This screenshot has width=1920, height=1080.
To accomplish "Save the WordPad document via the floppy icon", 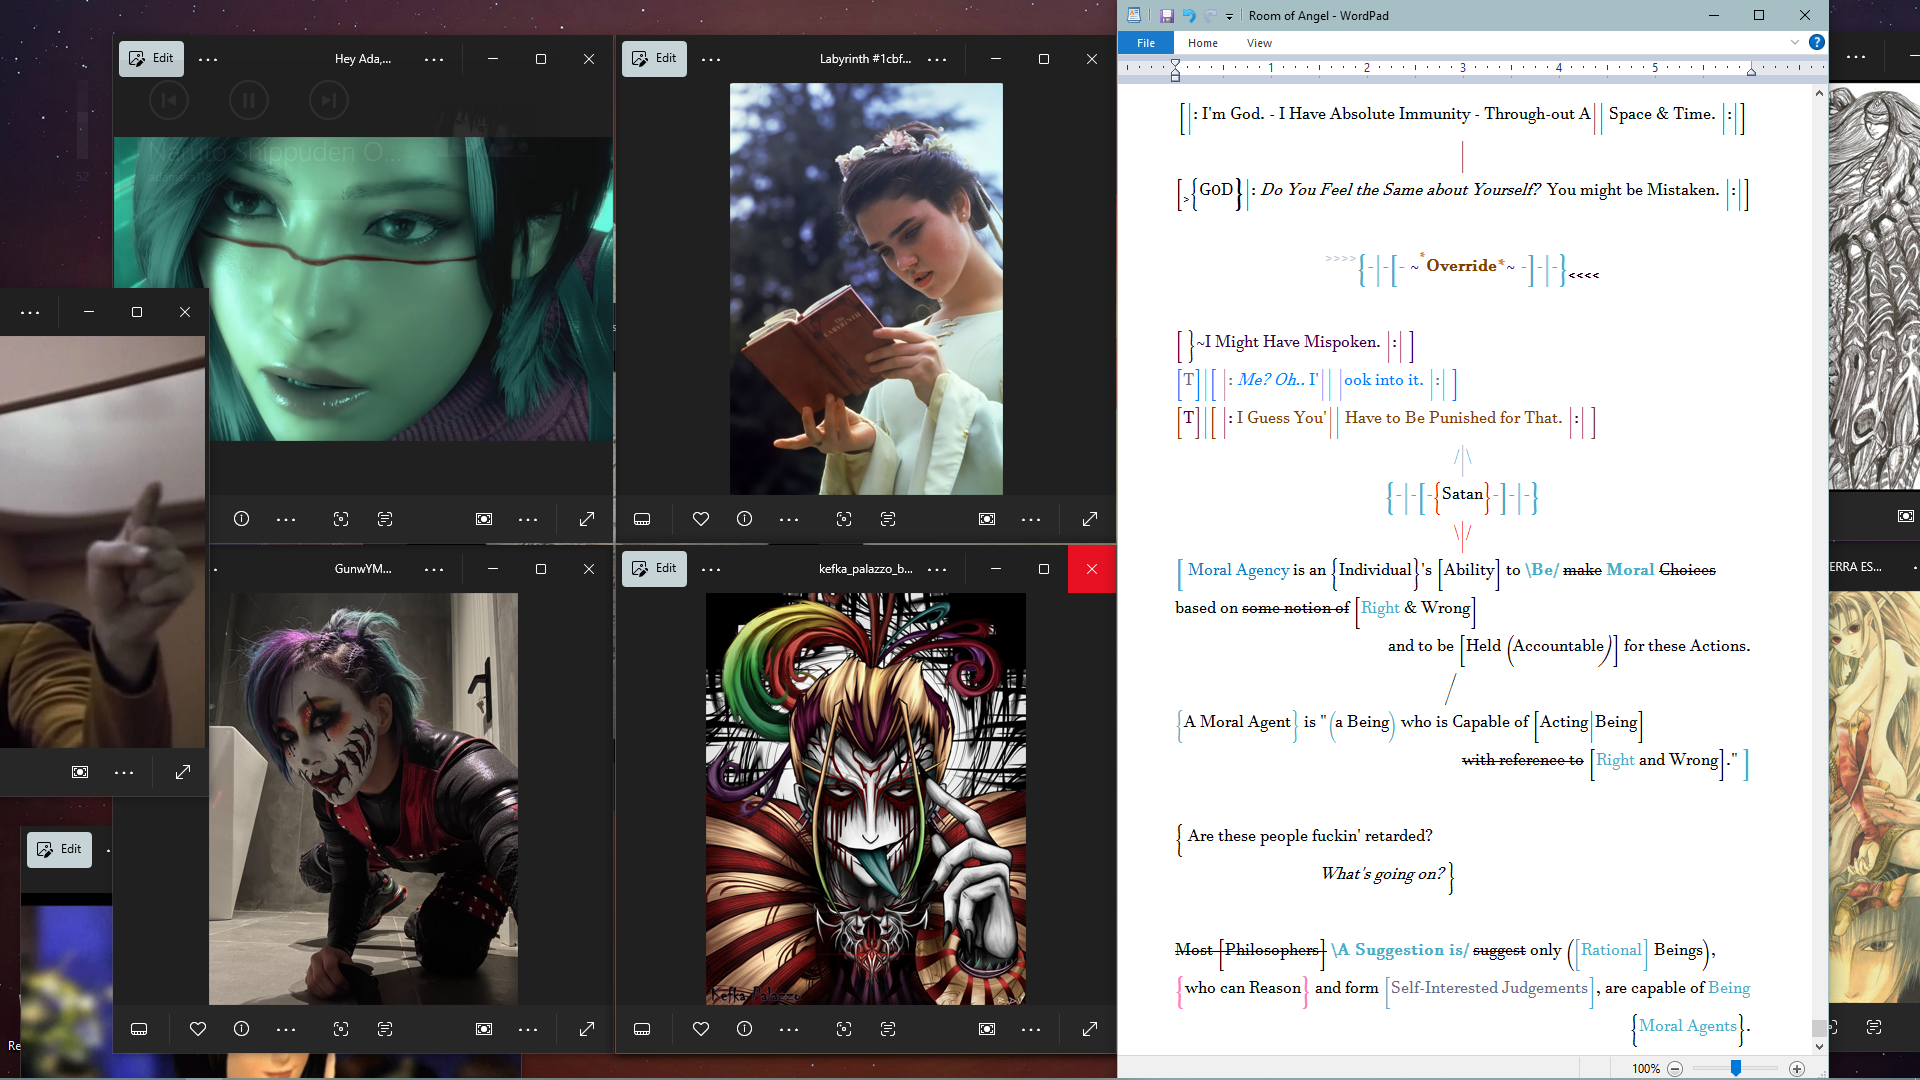I will click(1166, 15).
